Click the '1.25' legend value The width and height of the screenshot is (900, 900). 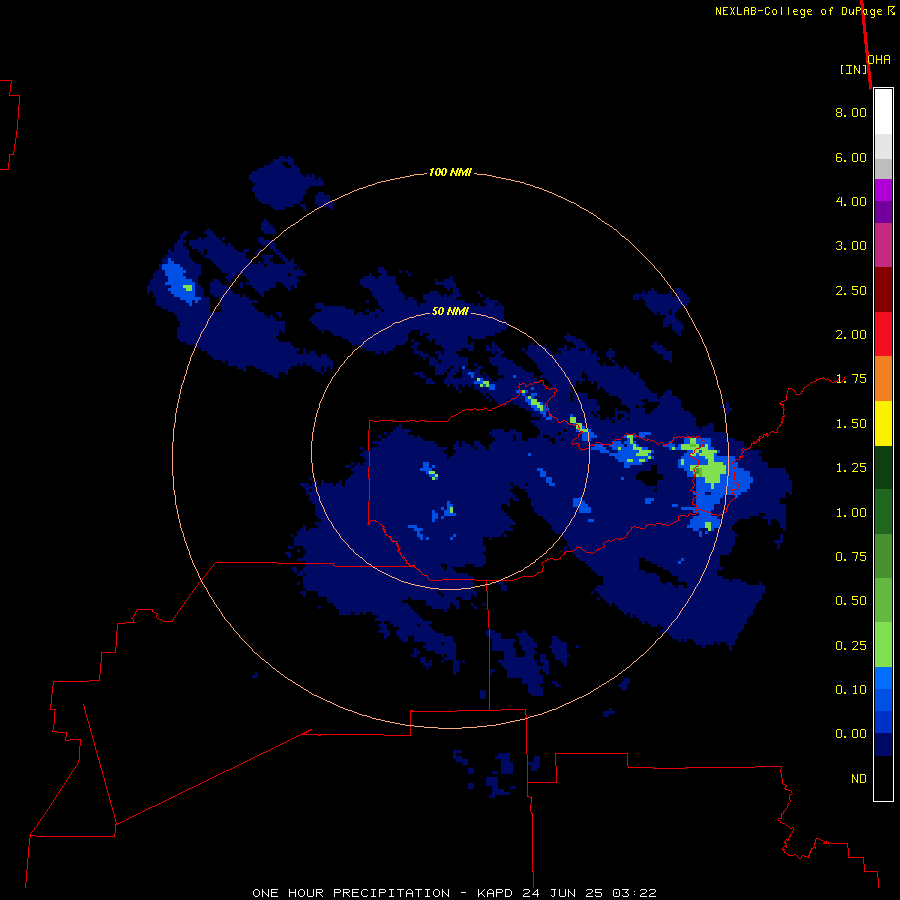pos(851,468)
